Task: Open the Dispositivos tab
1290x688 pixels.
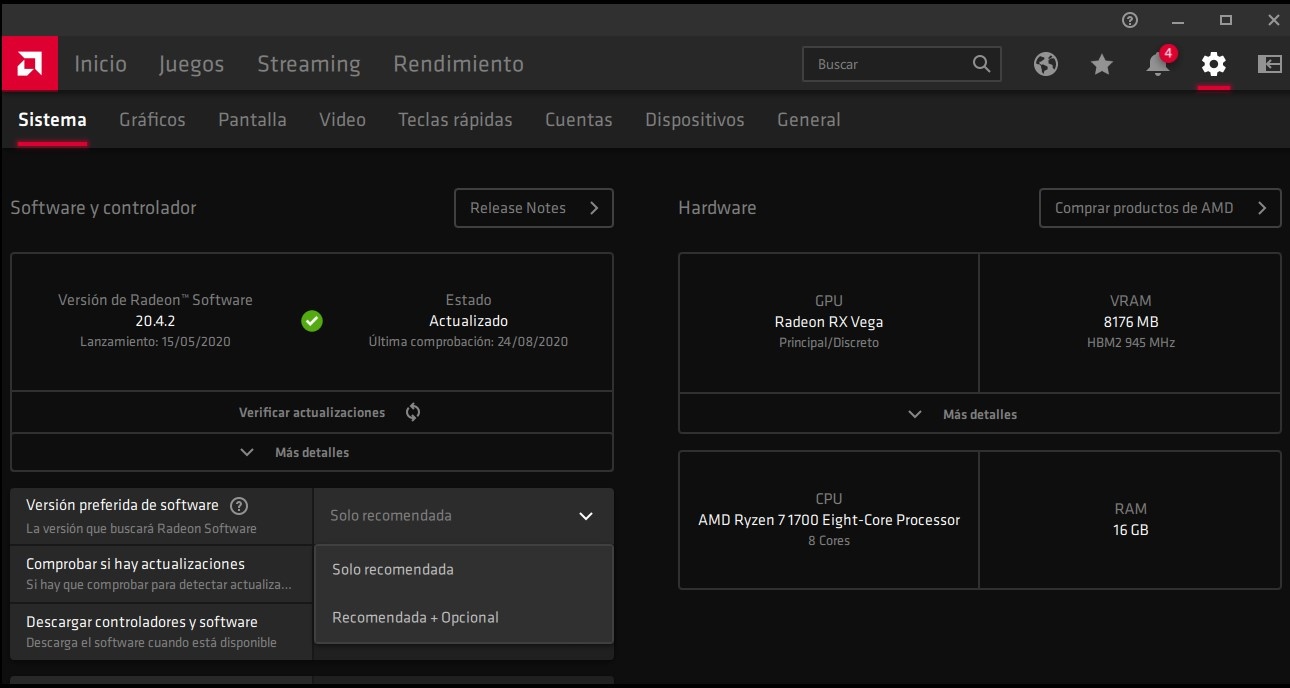Action: click(x=695, y=120)
